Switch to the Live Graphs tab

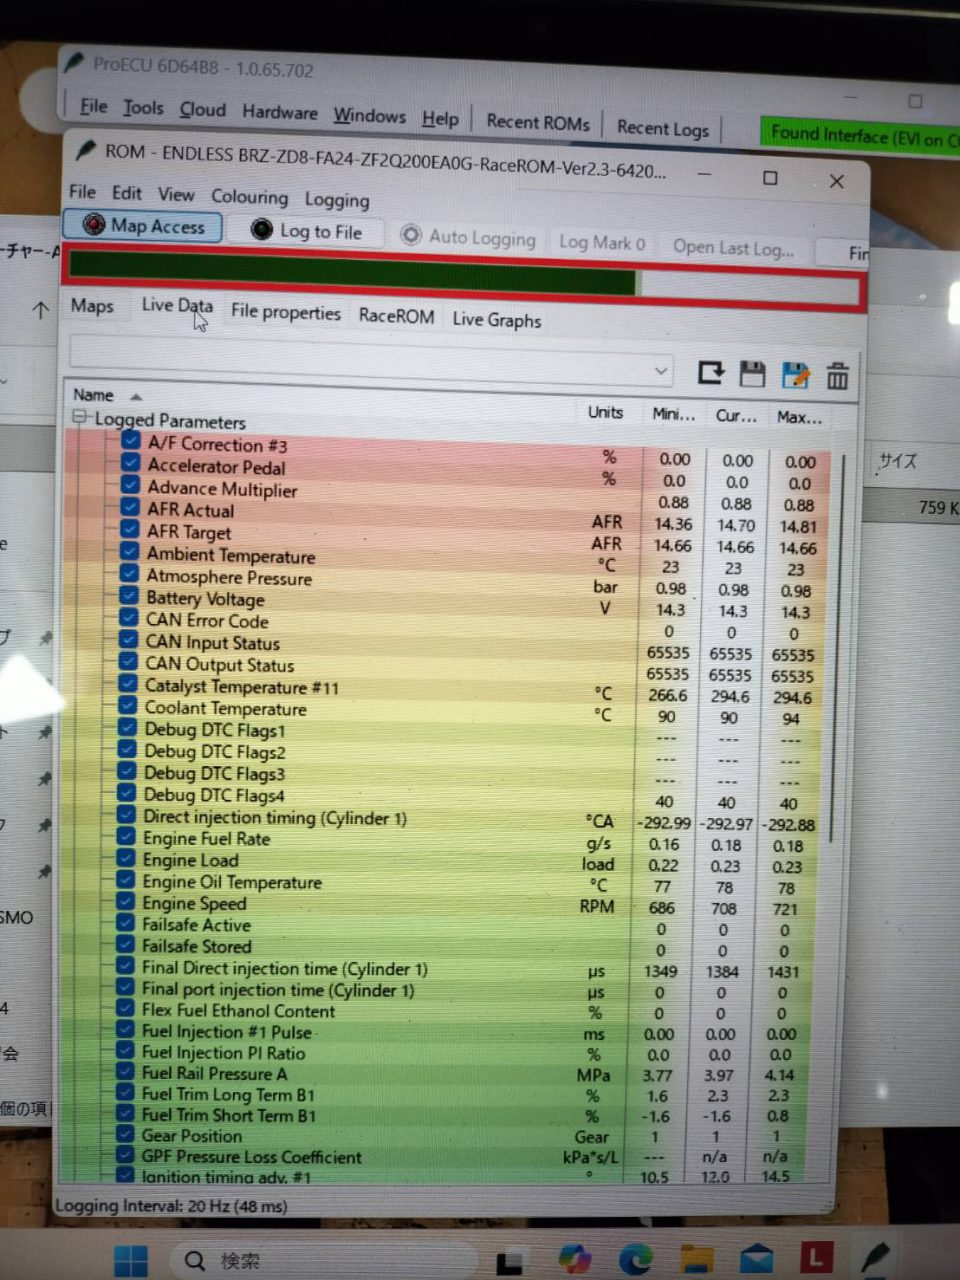coord(496,320)
